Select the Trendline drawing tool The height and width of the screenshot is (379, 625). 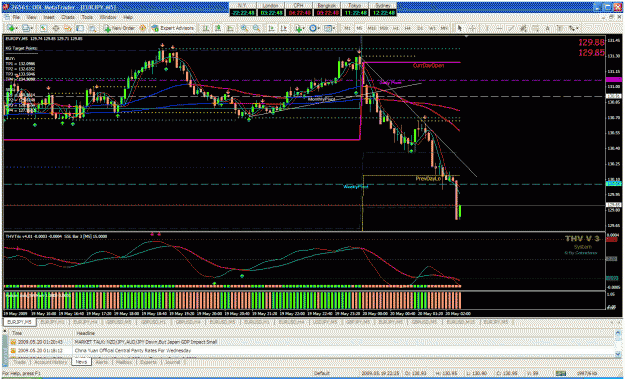pyautogui.click(x=511, y=28)
